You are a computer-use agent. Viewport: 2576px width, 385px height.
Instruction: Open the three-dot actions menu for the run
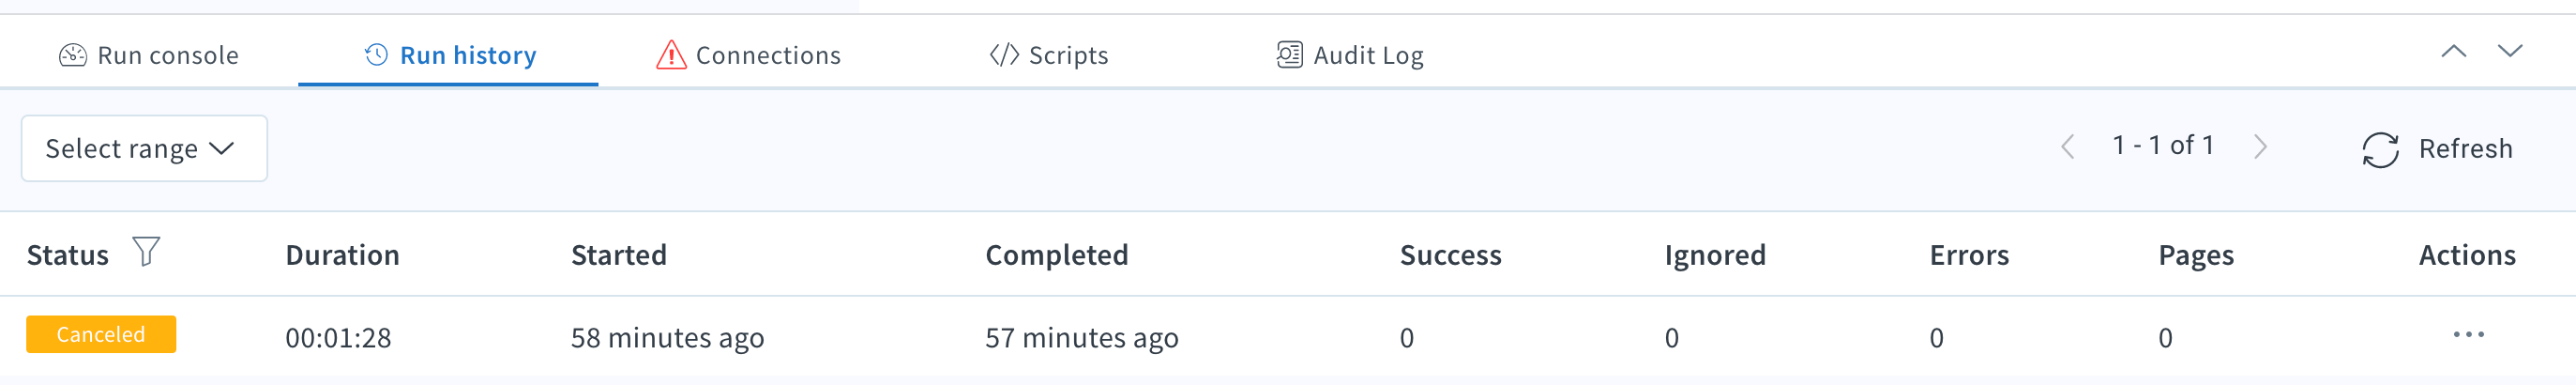(x=2468, y=335)
